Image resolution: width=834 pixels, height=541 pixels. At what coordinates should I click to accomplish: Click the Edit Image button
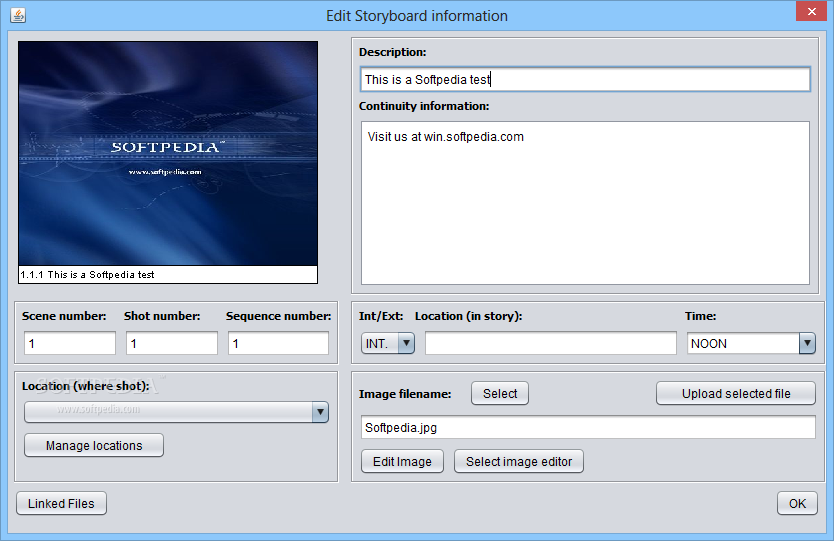click(x=402, y=461)
